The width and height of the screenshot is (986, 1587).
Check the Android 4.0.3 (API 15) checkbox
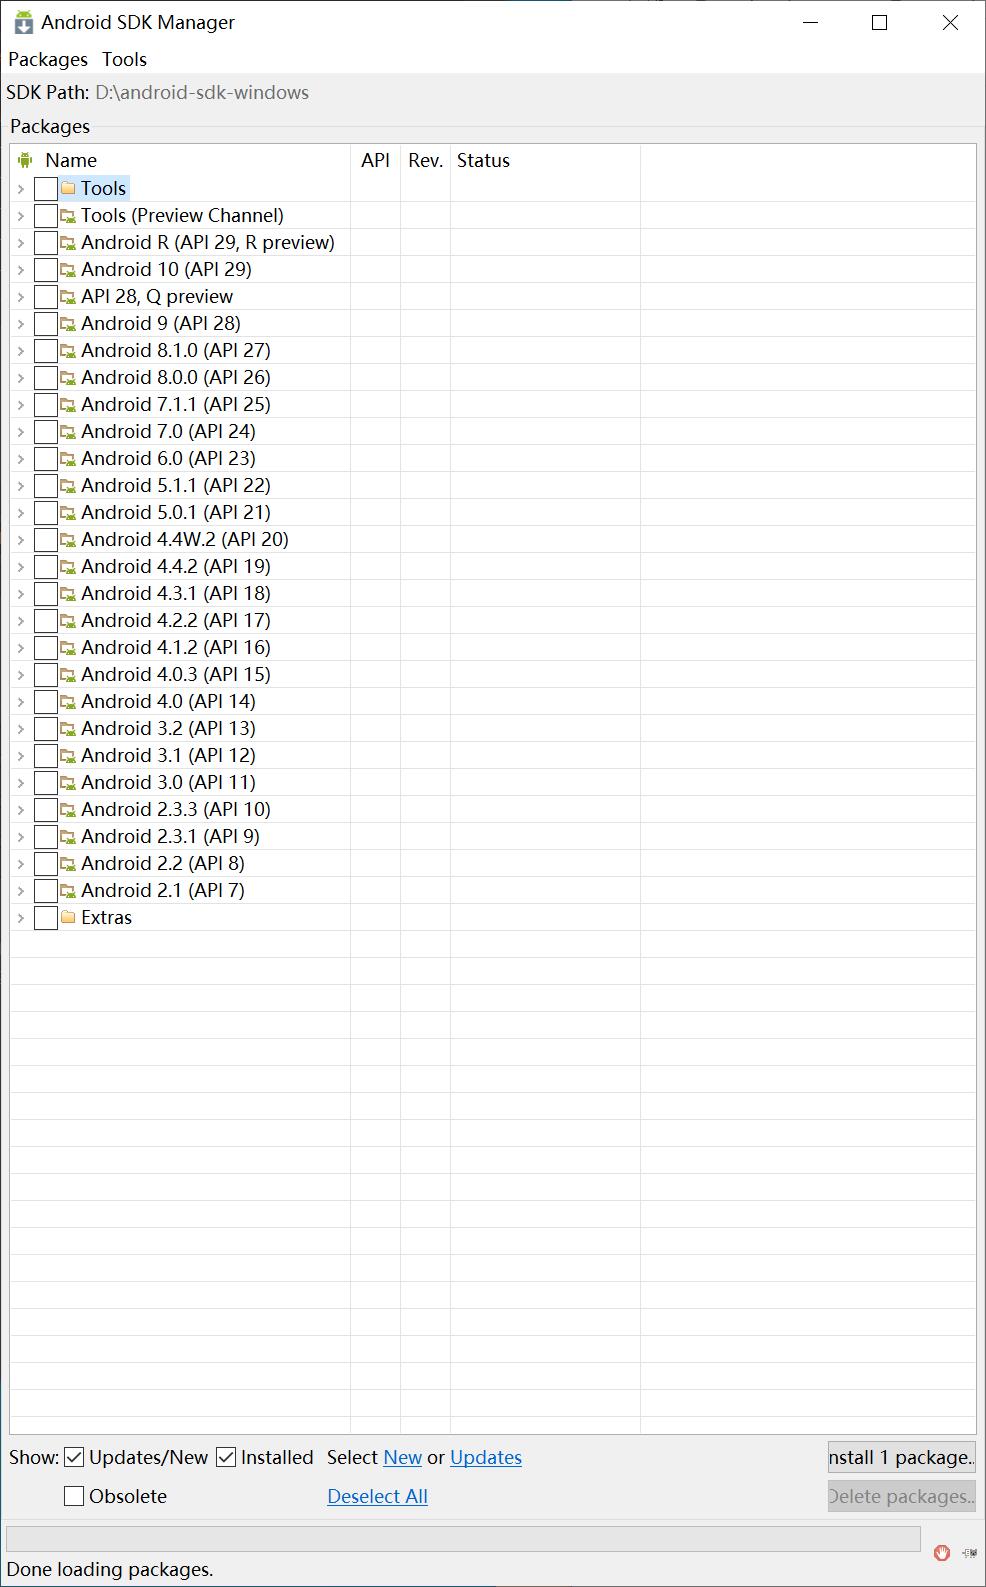coord(46,675)
